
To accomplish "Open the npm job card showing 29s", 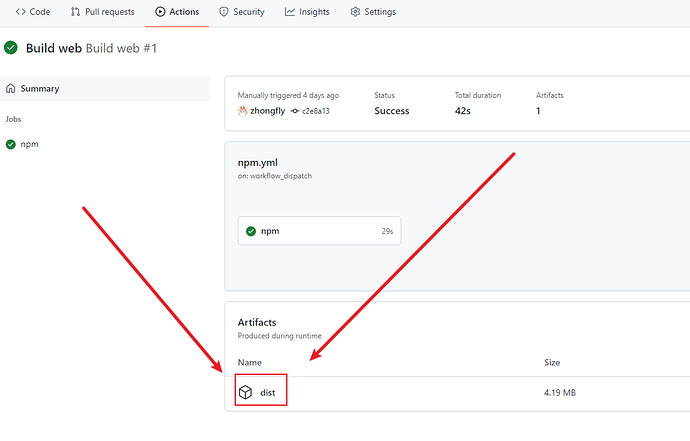I will pyautogui.click(x=319, y=231).
